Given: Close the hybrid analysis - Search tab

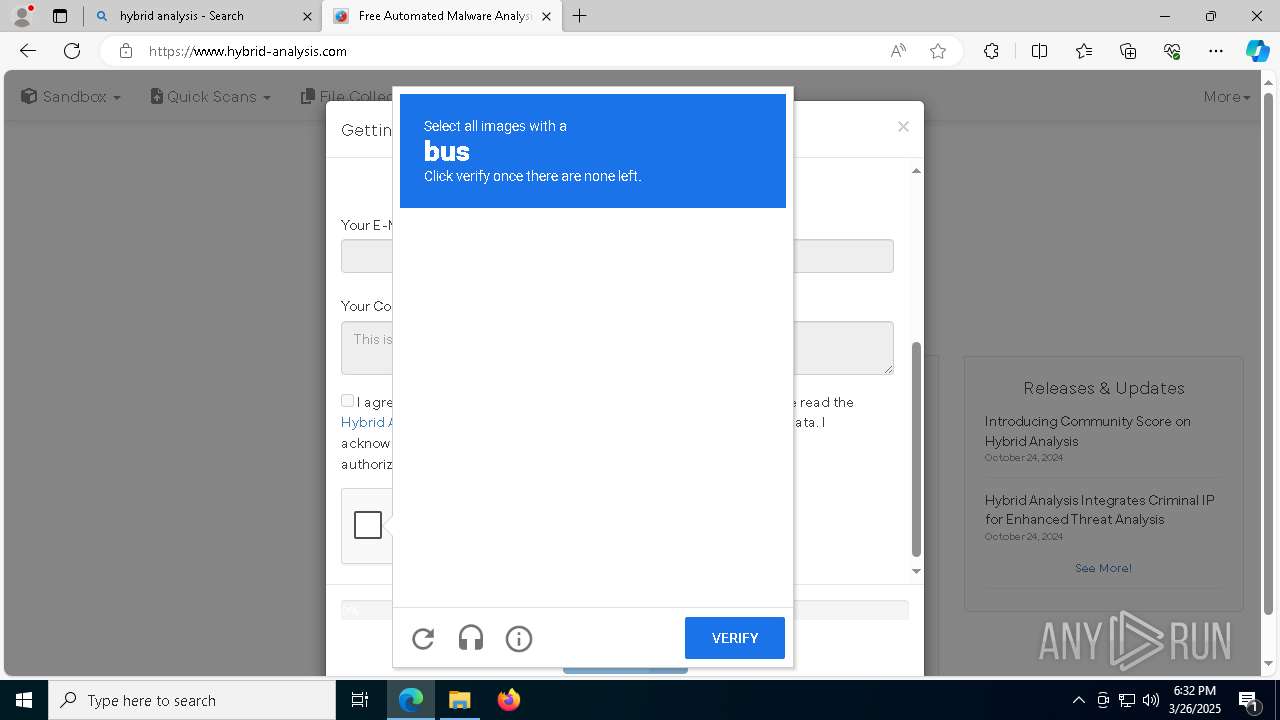Looking at the screenshot, I should click(x=307, y=16).
